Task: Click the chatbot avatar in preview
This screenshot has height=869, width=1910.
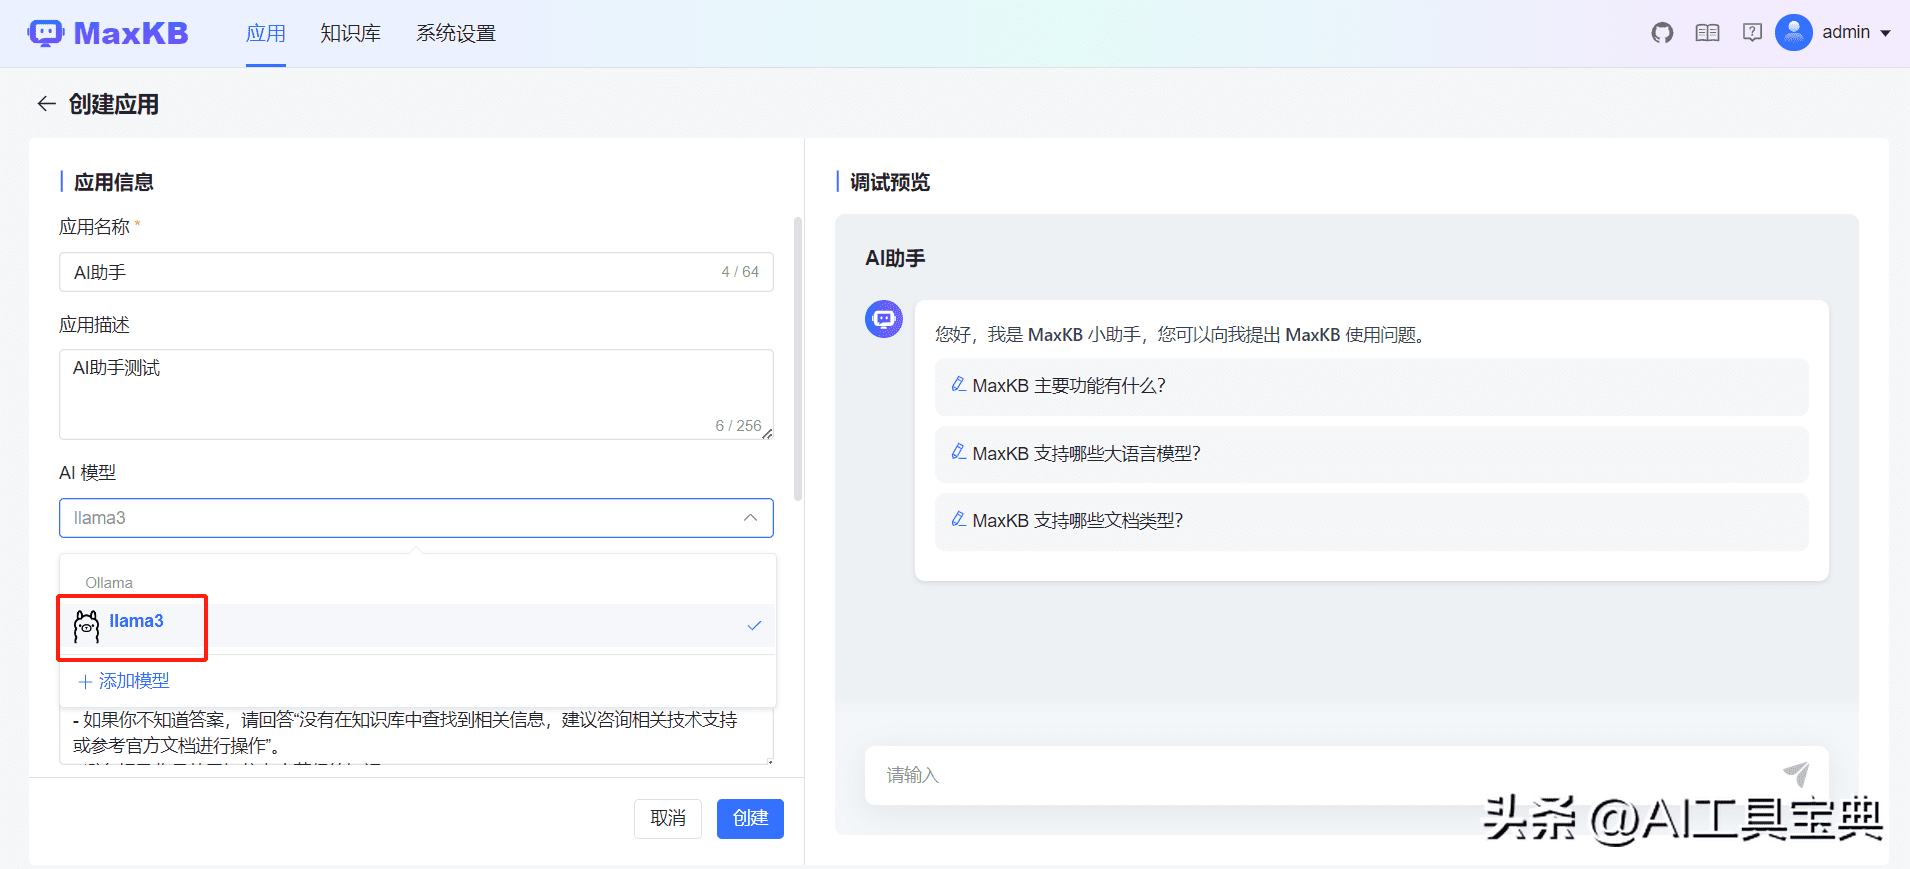Action: point(883,319)
